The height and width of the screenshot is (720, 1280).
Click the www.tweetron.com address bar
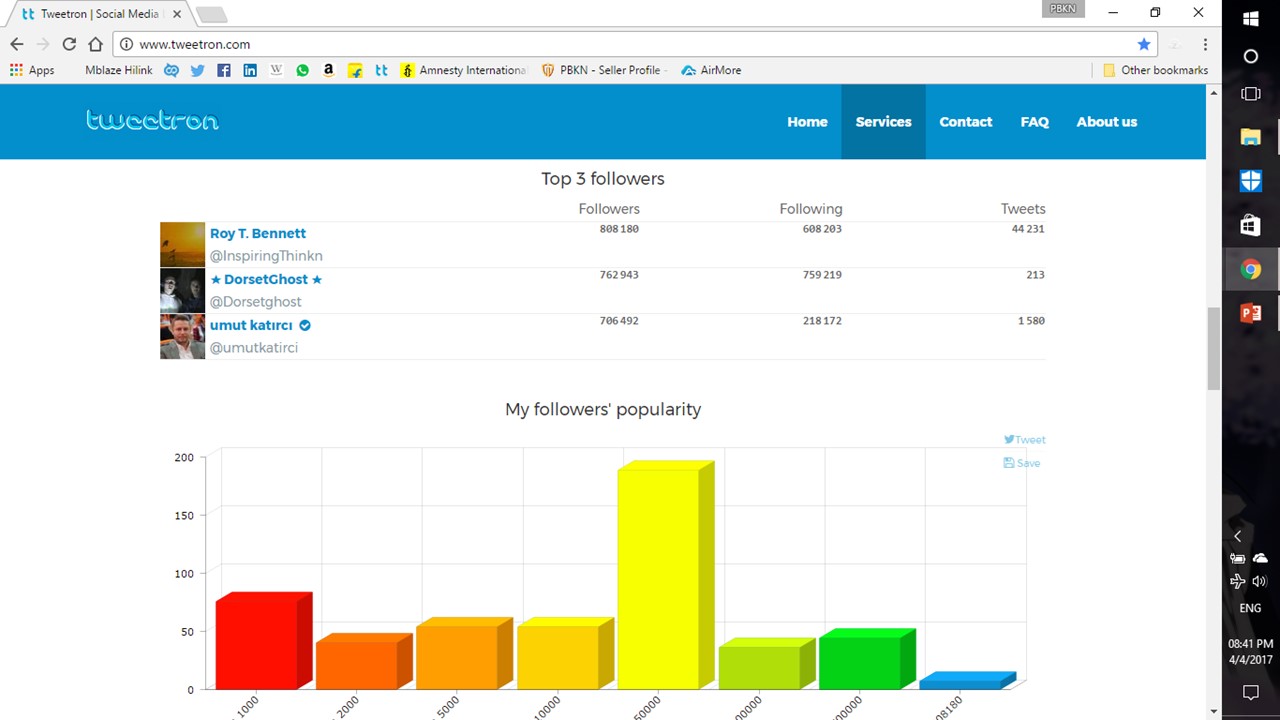600,44
